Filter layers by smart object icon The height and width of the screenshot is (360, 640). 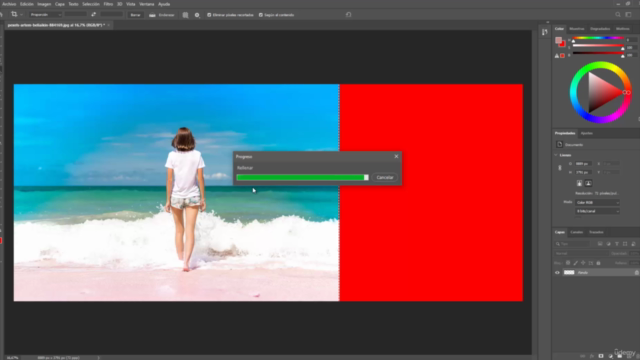click(633, 244)
